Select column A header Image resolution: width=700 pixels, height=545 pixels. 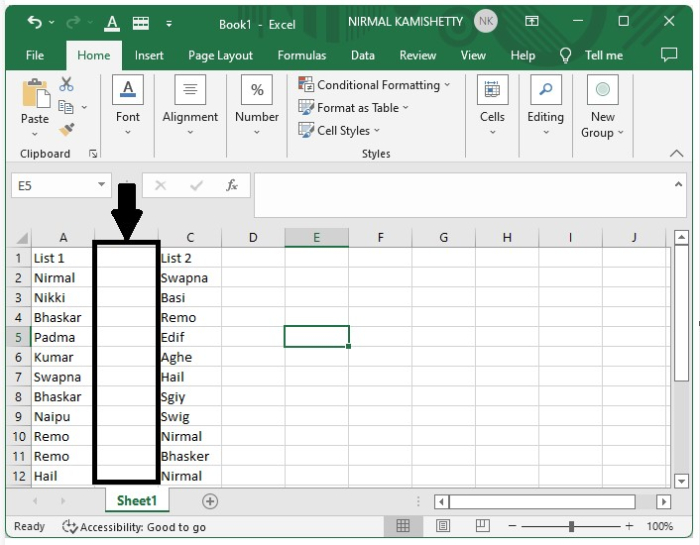(x=63, y=237)
